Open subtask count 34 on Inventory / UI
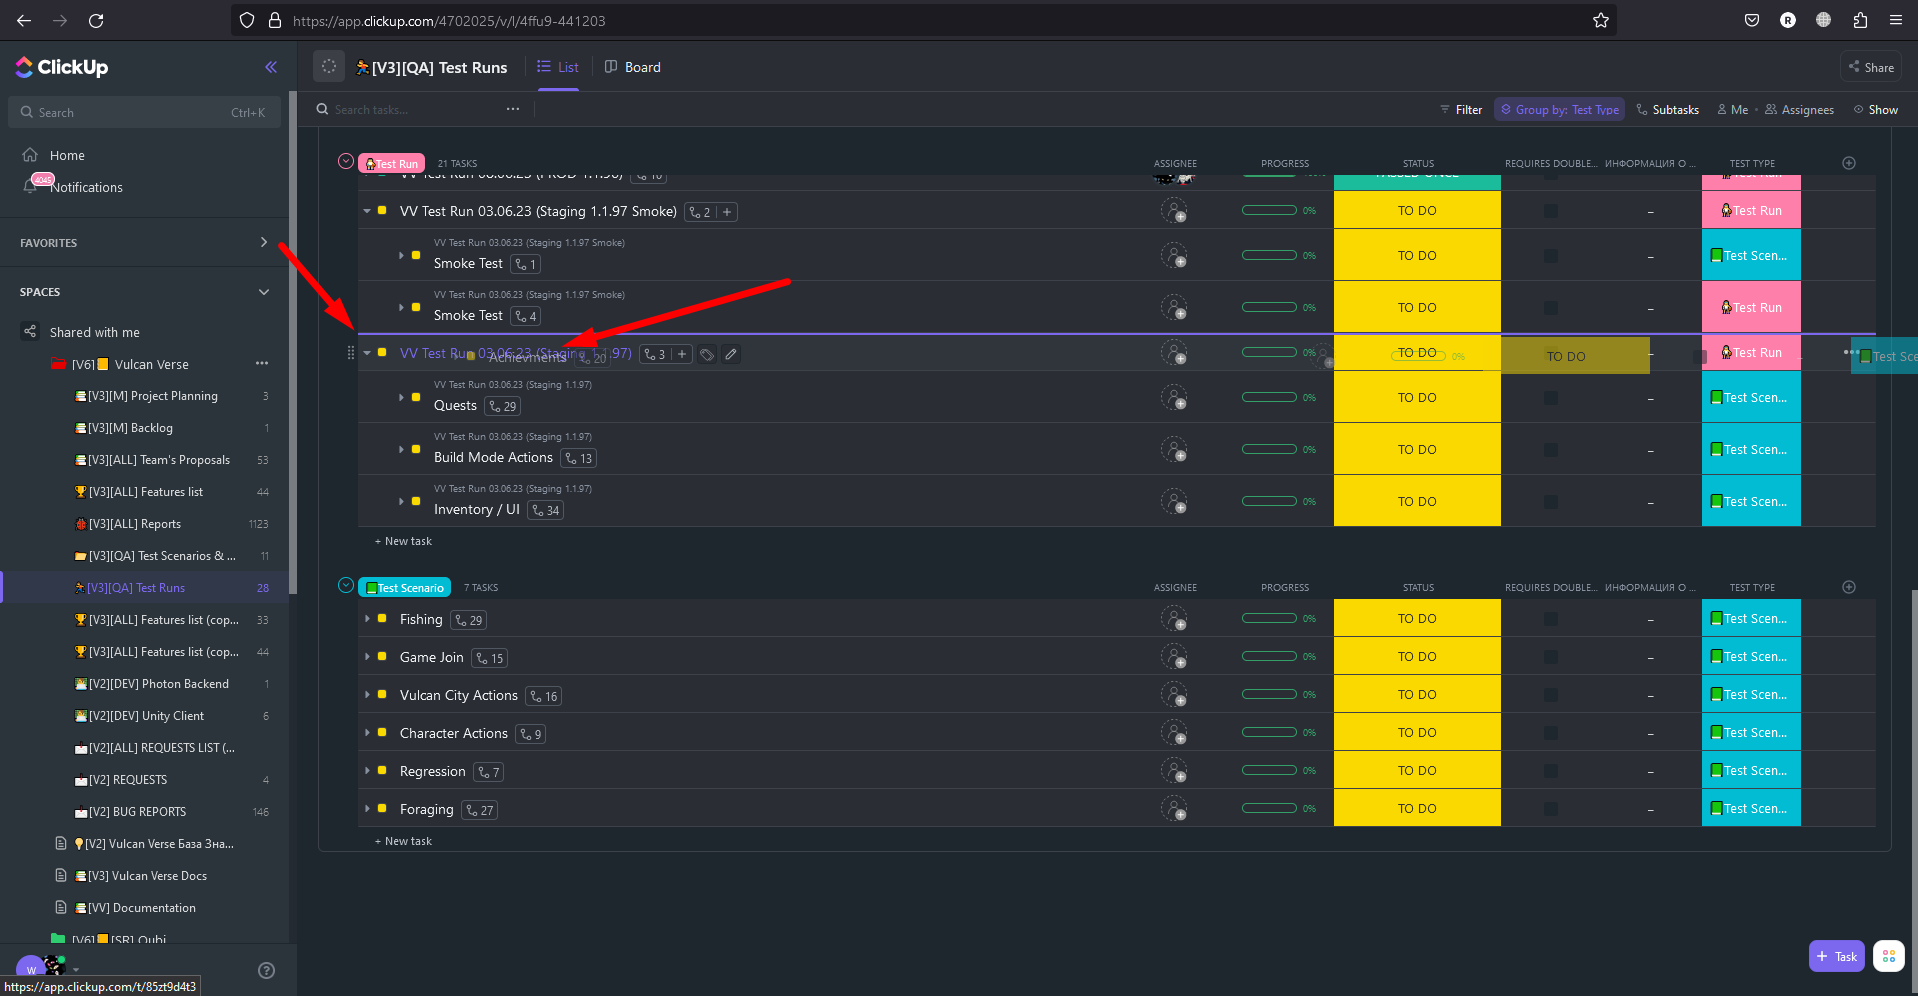Screen dimensions: 1918x996 (x=546, y=510)
